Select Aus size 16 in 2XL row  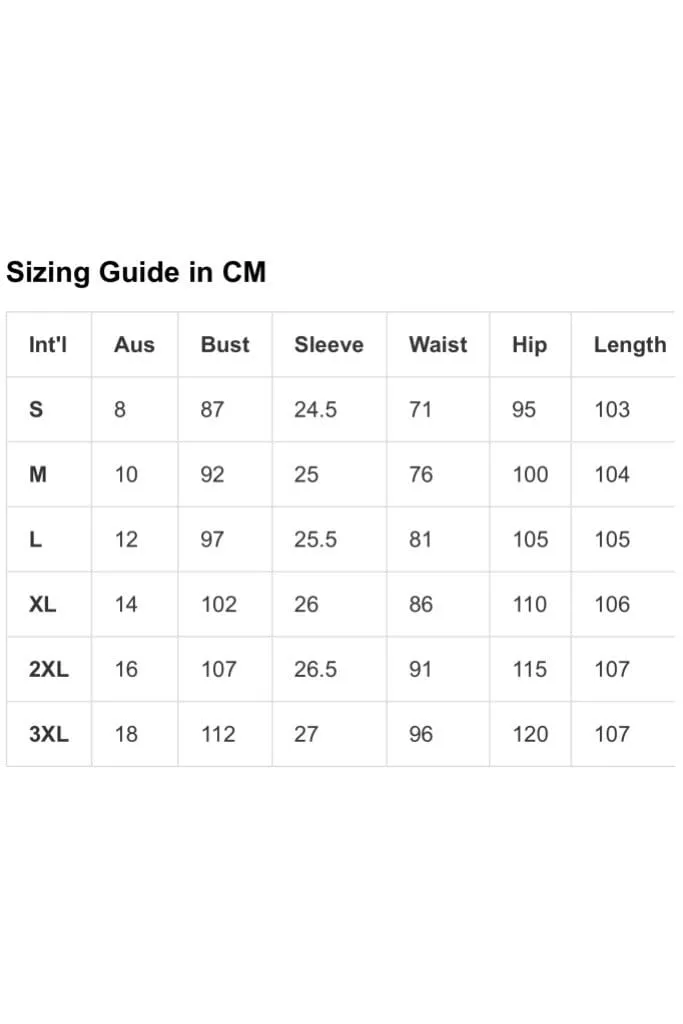(x=126, y=669)
